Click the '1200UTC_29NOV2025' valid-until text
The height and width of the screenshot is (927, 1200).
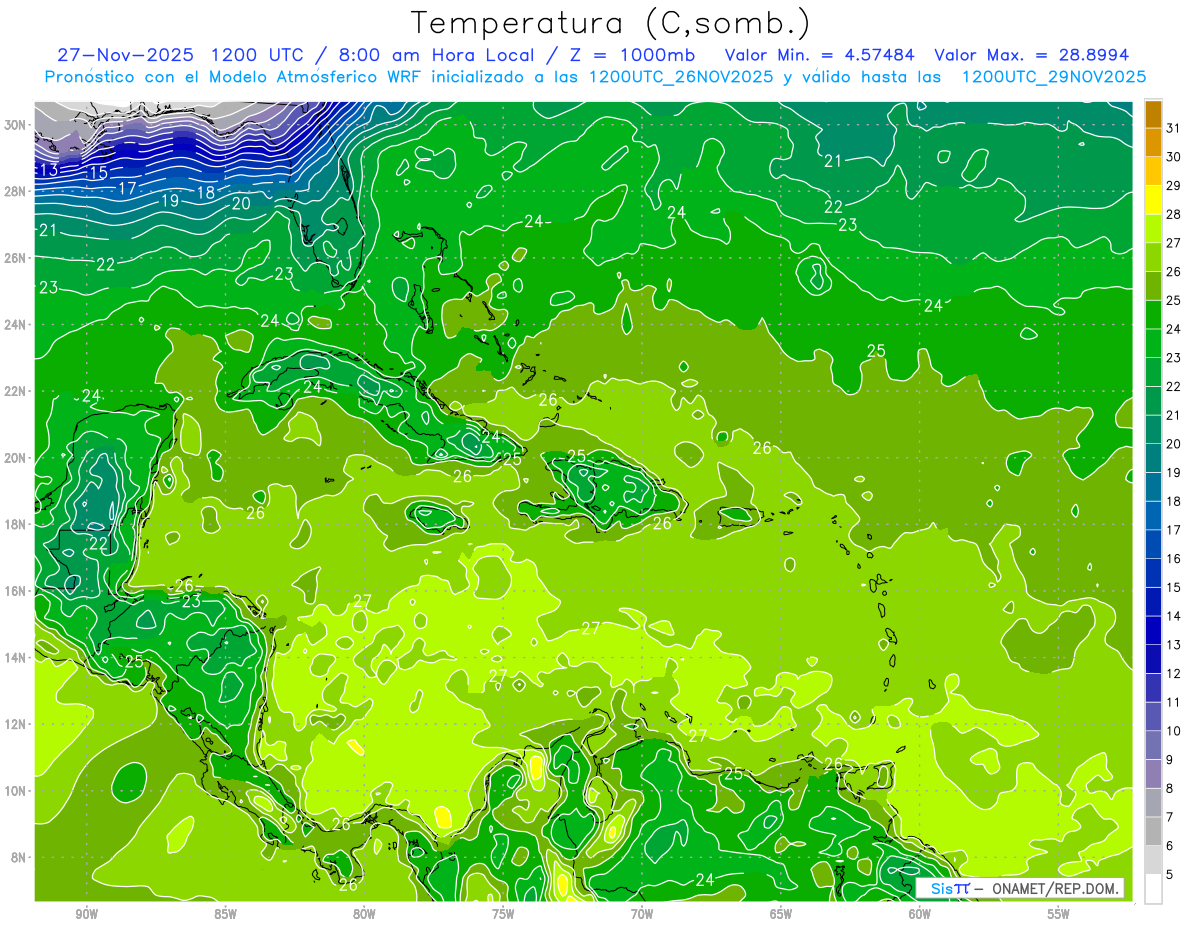pyautogui.click(x=1053, y=77)
